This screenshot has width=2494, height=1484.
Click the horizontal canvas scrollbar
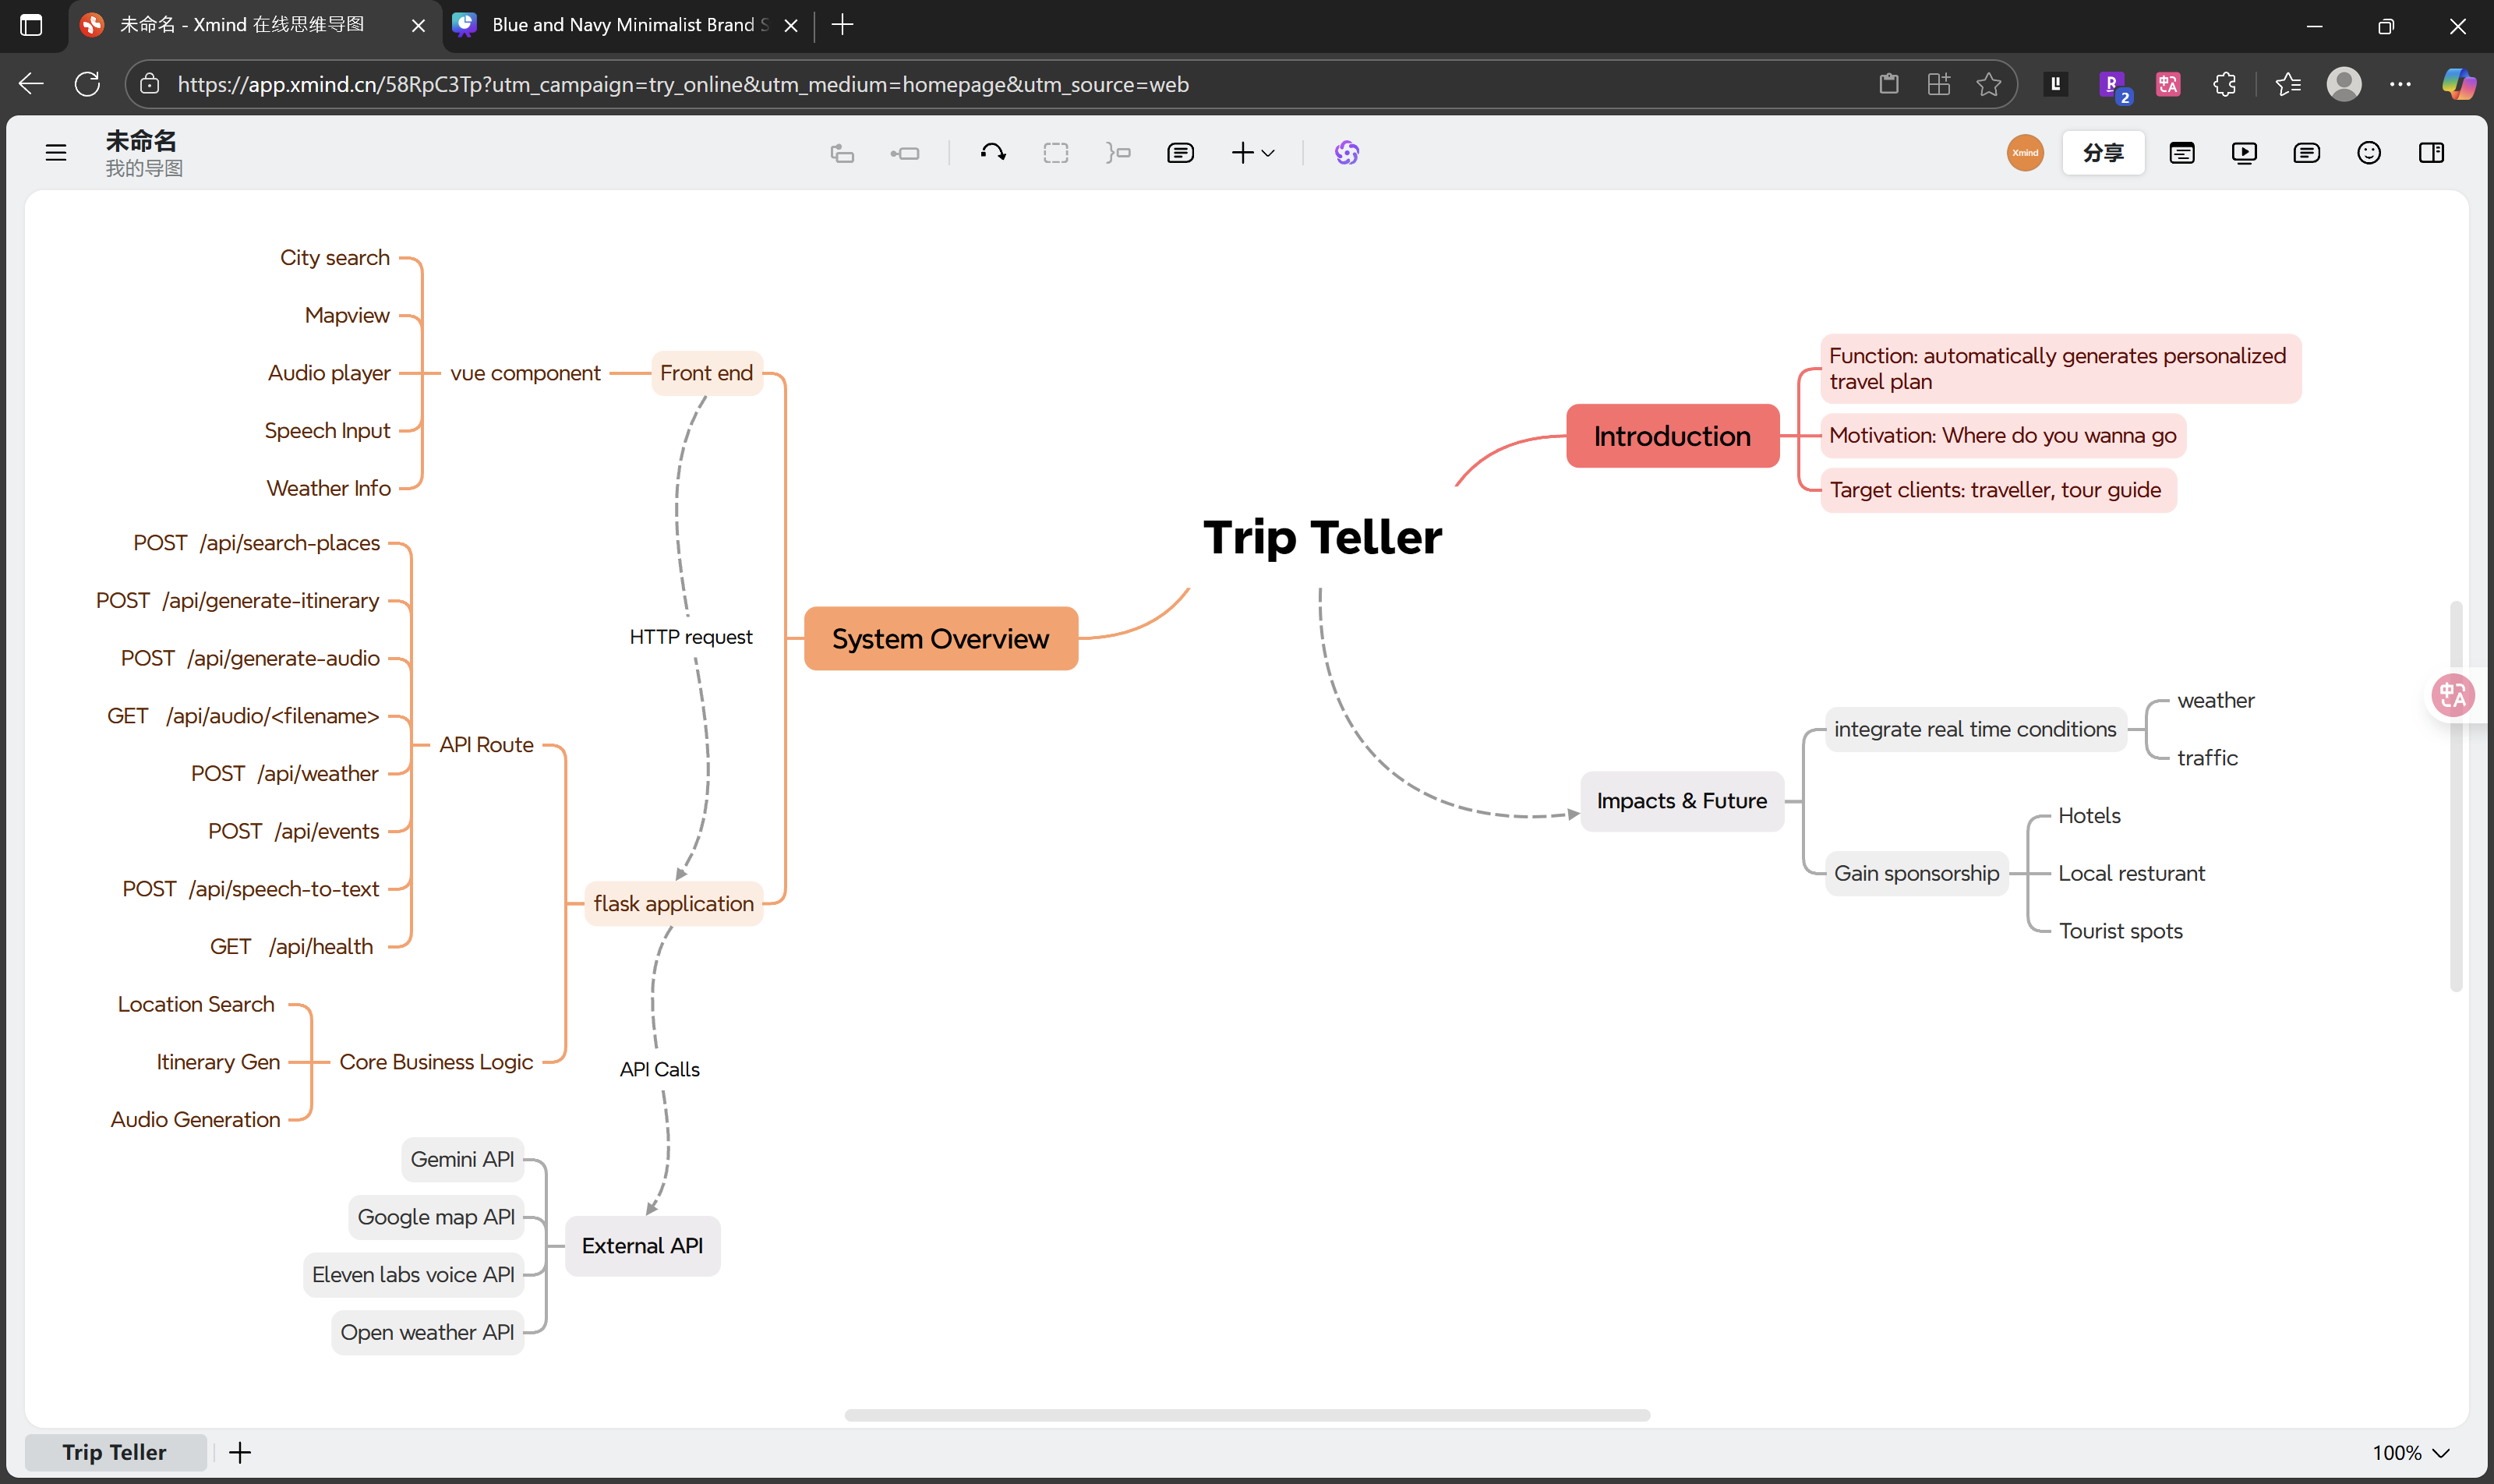click(x=1247, y=1415)
